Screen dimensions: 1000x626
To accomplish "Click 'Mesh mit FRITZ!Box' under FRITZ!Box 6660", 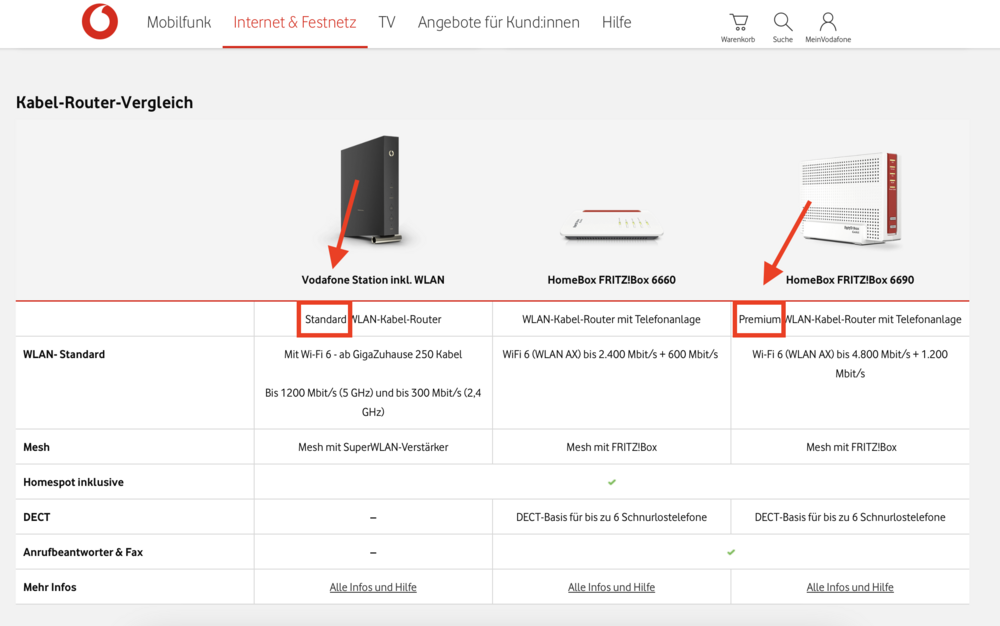I will pos(612,448).
